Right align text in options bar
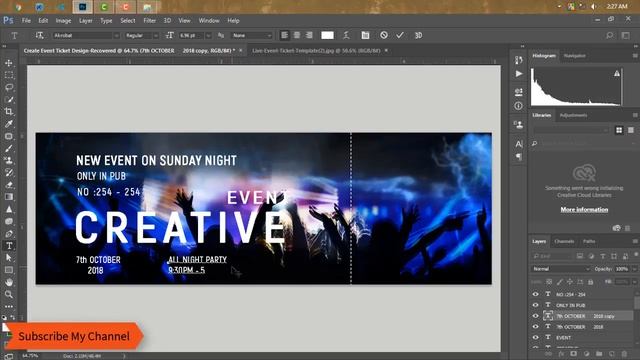This screenshot has width=640, height=360. [309, 36]
